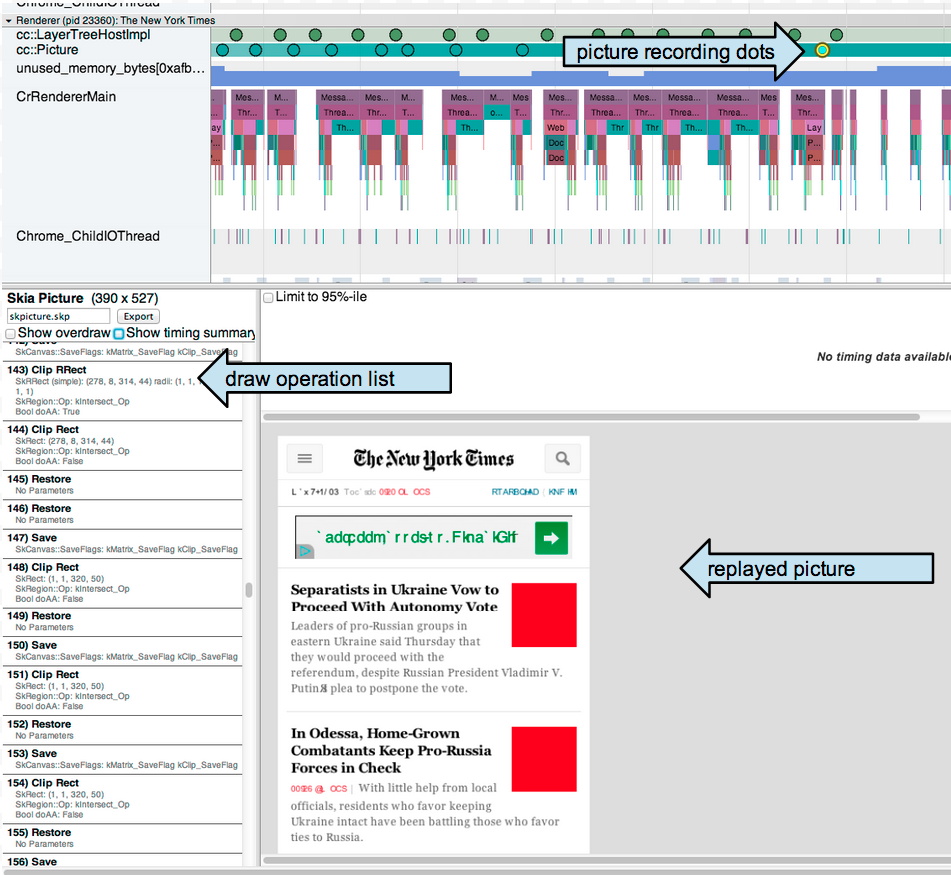Click the blue ad choices triangle icon
The image size is (951, 875).
(305, 551)
